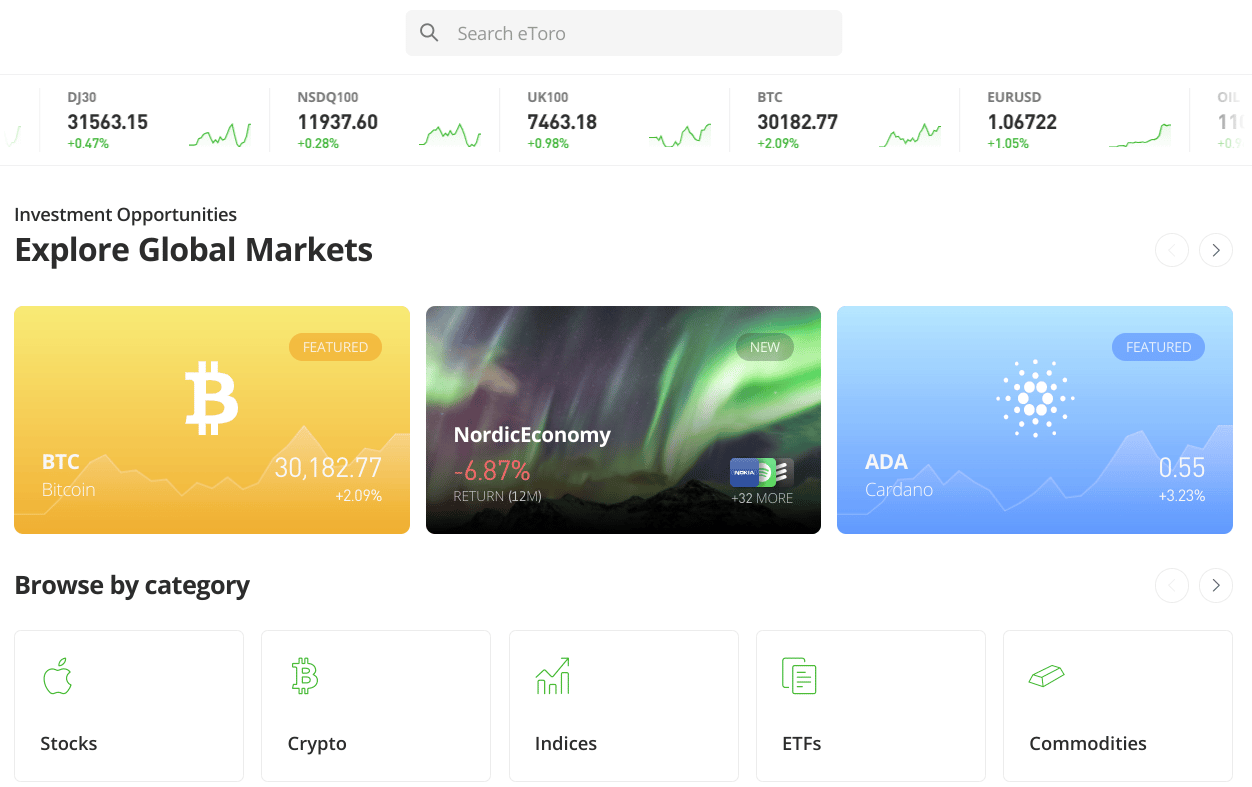Click the ETFs documents icon
The width and height of the screenshot is (1252, 787).
[799, 676]
